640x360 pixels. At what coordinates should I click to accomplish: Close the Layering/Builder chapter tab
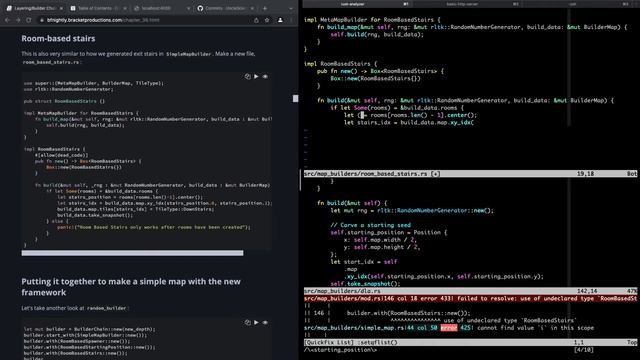pyautogui.click(x=61, y=8)
